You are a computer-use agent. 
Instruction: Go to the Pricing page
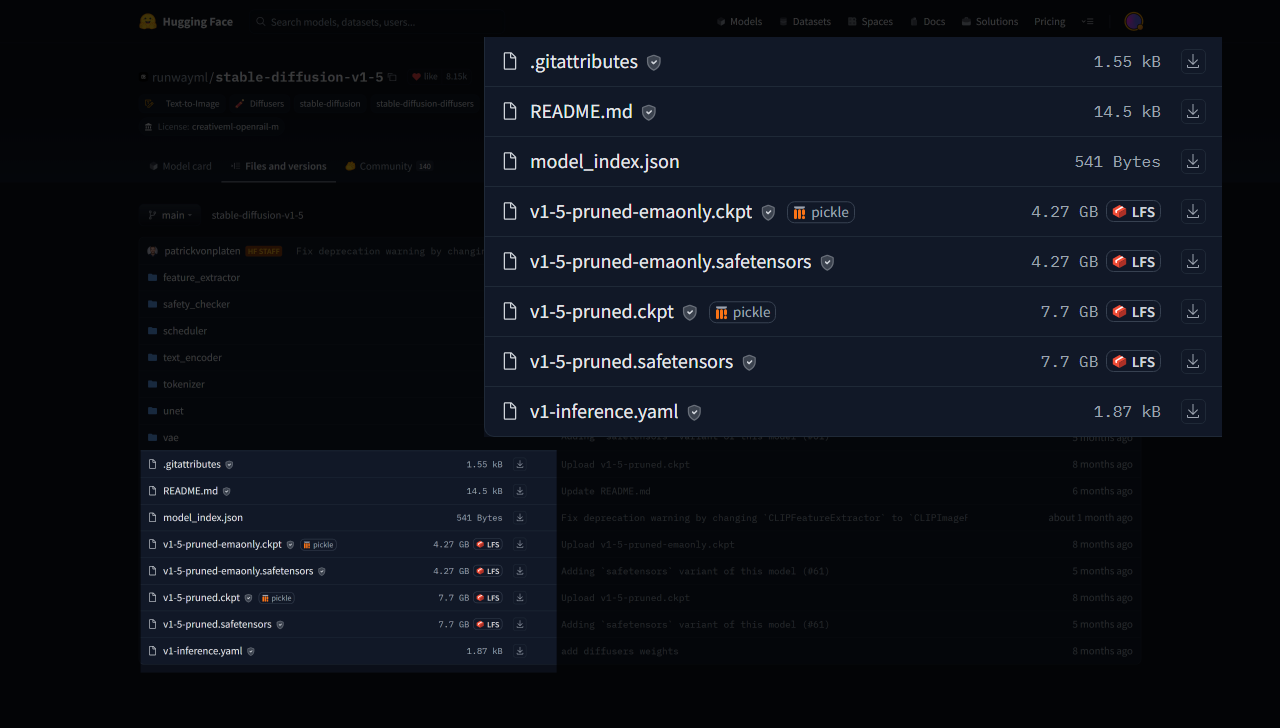pyautogui.click(x=1050, y=22)
